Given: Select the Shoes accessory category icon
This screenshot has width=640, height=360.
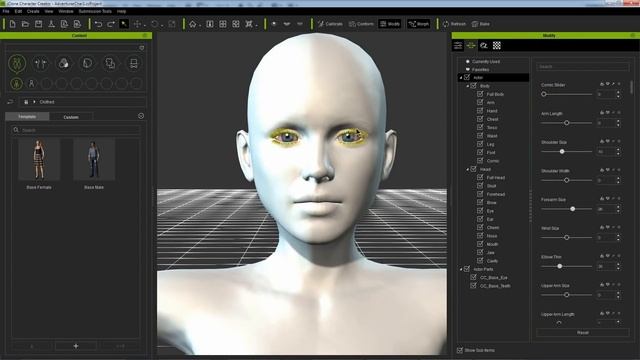Looking at the screenshot, I should (133, 63).
